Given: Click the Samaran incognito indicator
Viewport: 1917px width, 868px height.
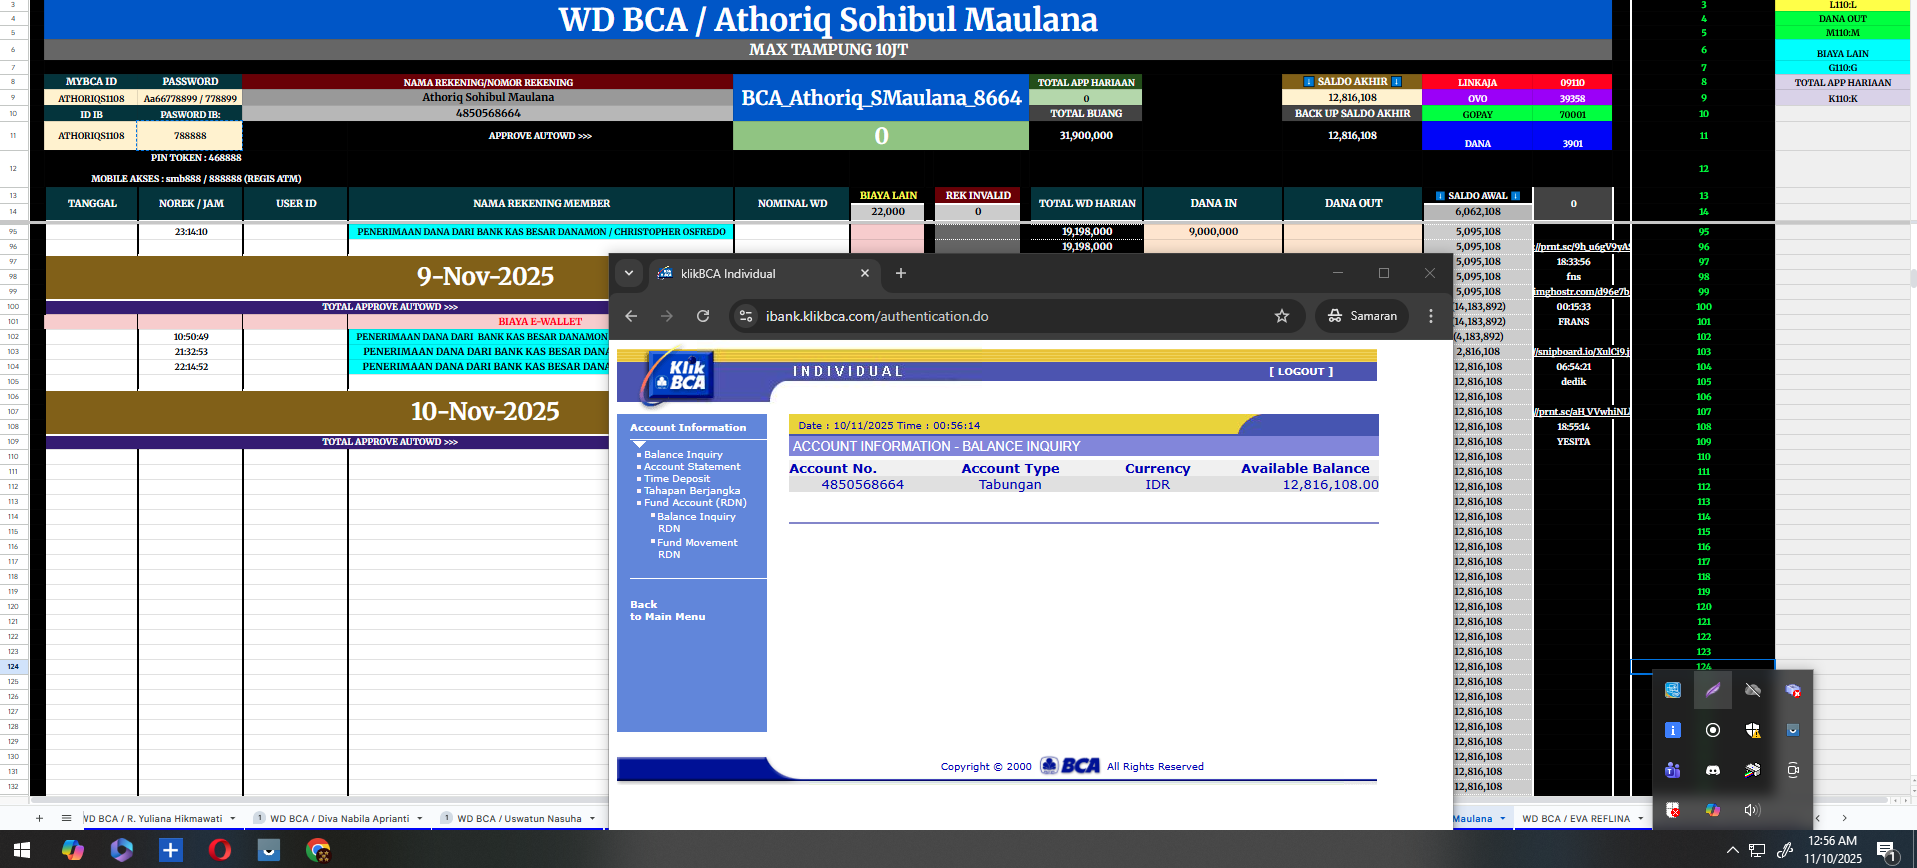Looking at the screenshot, I should point(1362,316).
